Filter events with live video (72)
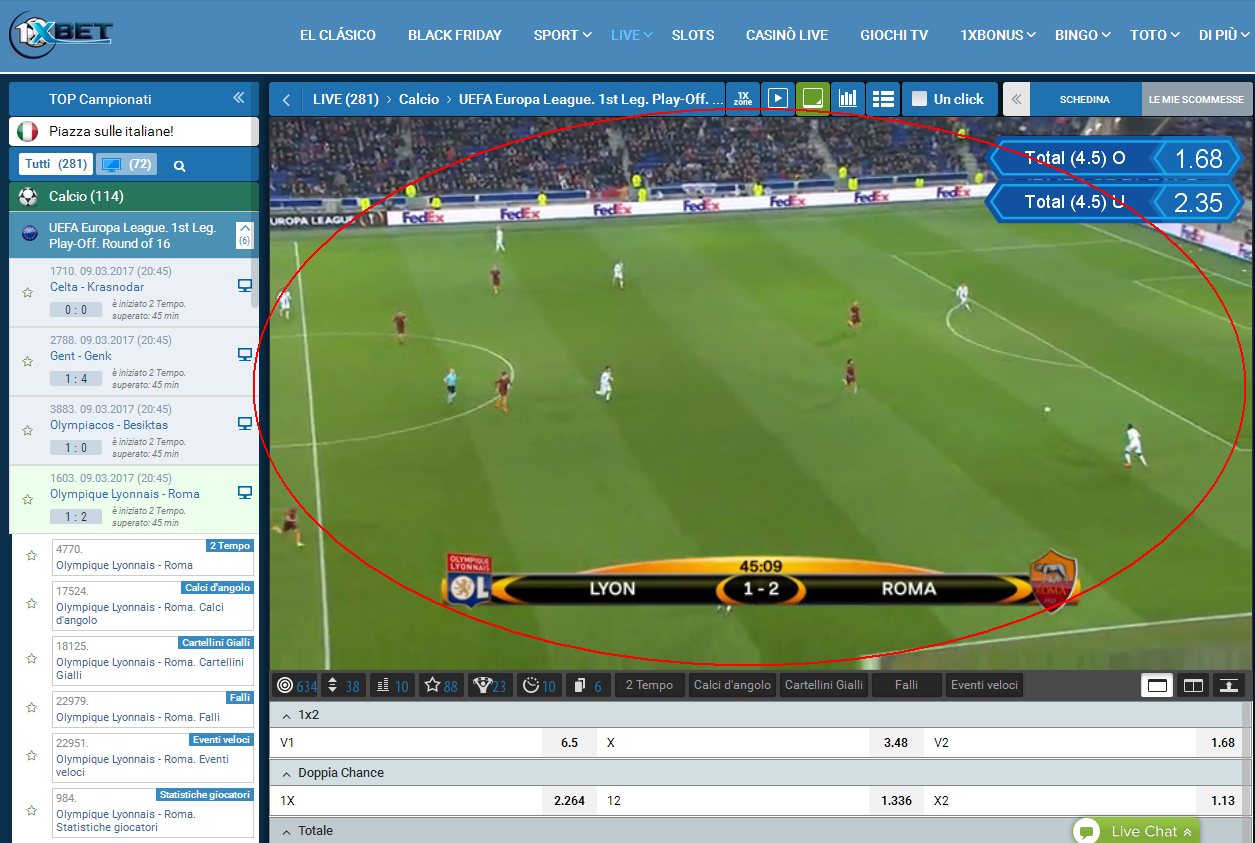Image resolution: width=1255 pixels, height=843 pixels. click(x=127, y=164)
